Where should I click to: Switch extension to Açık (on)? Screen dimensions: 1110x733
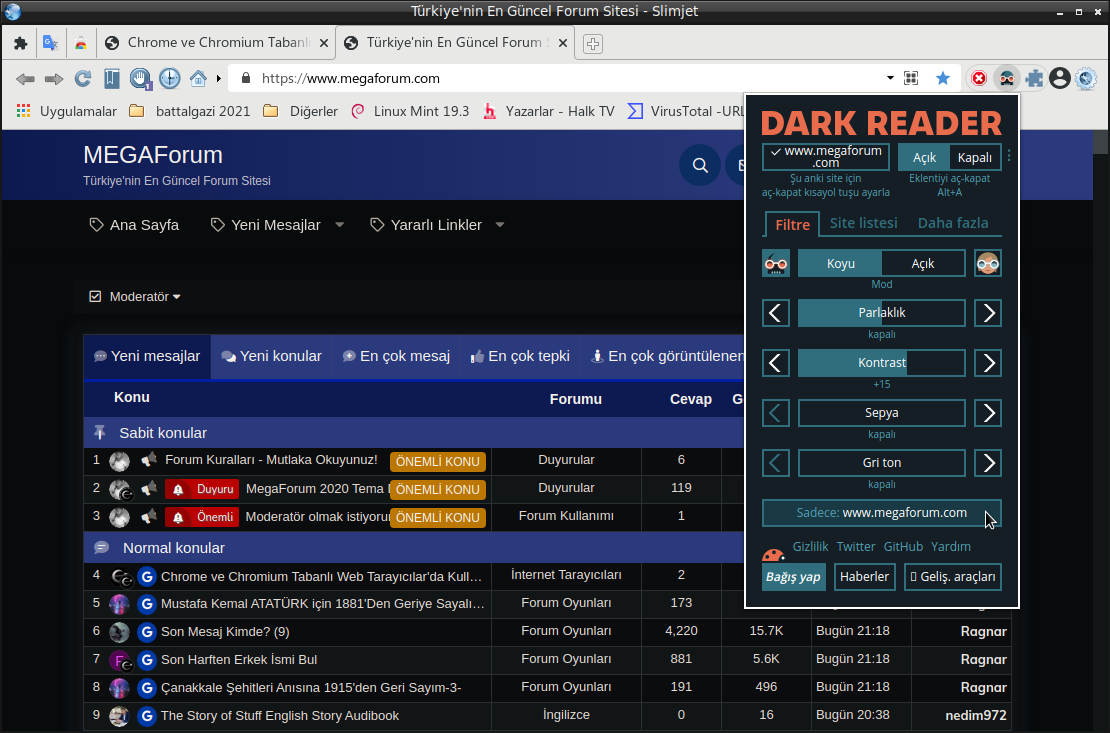point(924,157)
